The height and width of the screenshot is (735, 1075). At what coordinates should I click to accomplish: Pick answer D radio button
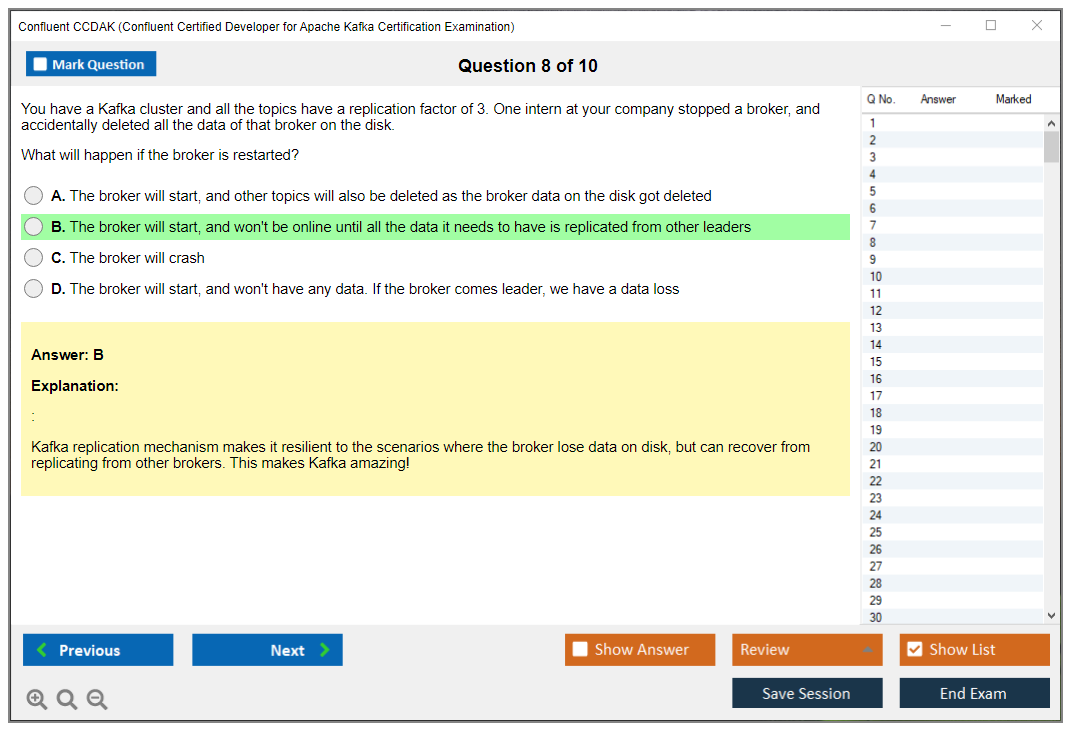tap(34, 289)
